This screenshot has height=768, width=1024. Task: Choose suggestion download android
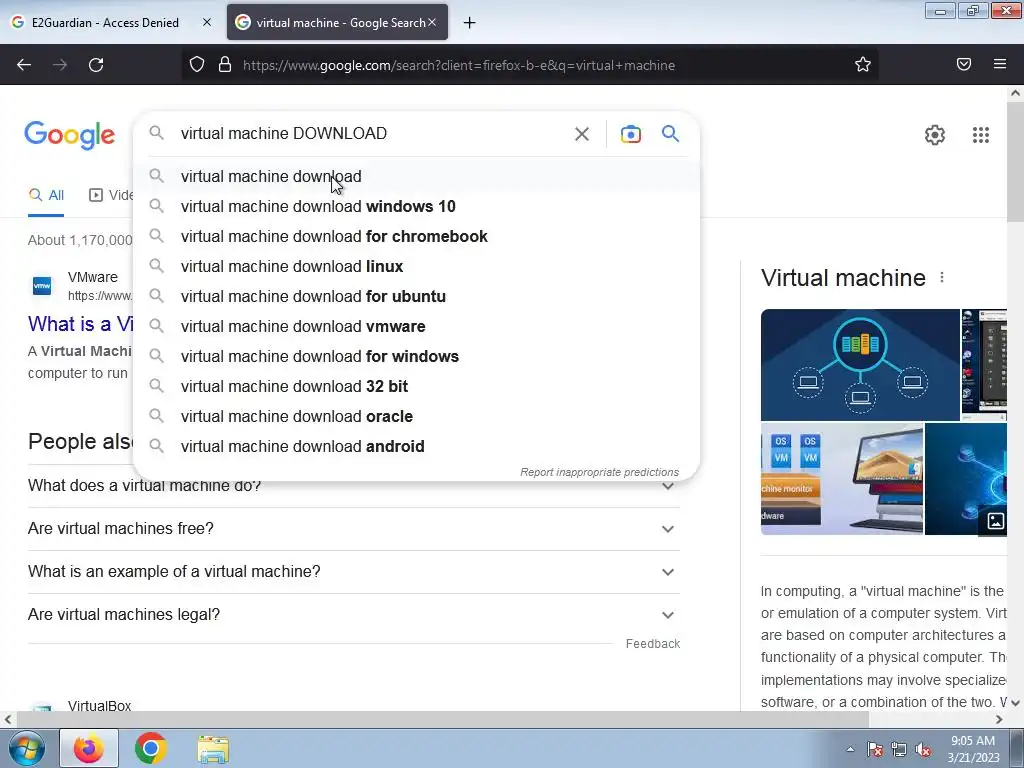416,447
